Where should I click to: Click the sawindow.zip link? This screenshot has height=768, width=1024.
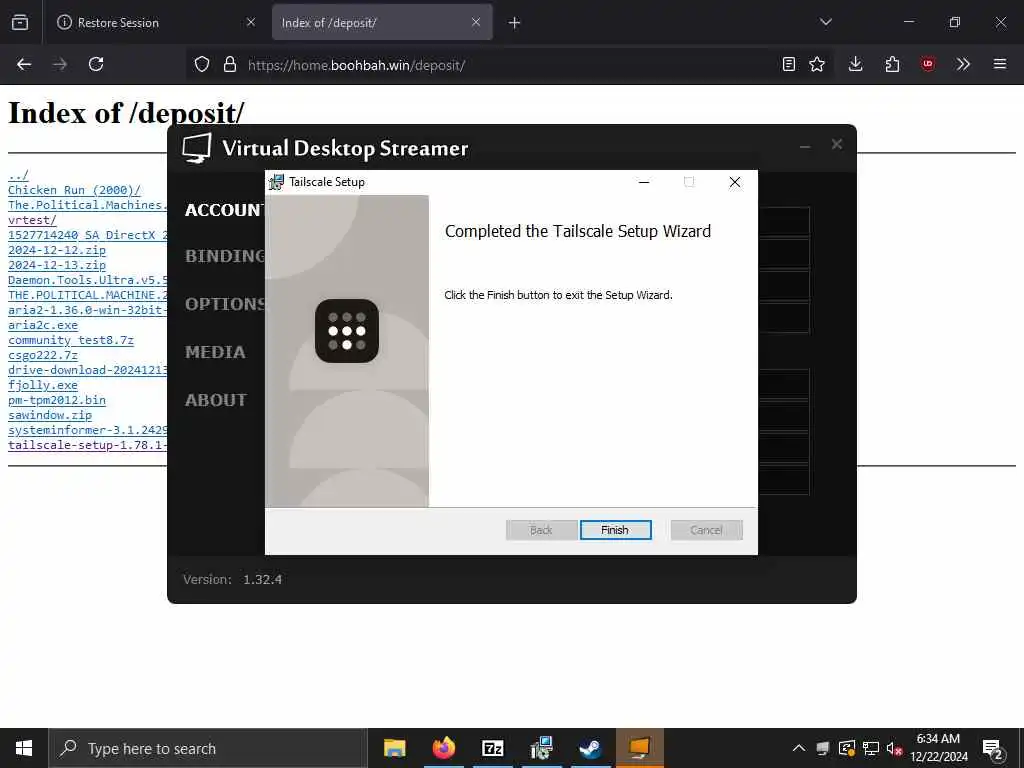(x=50, y=415)
